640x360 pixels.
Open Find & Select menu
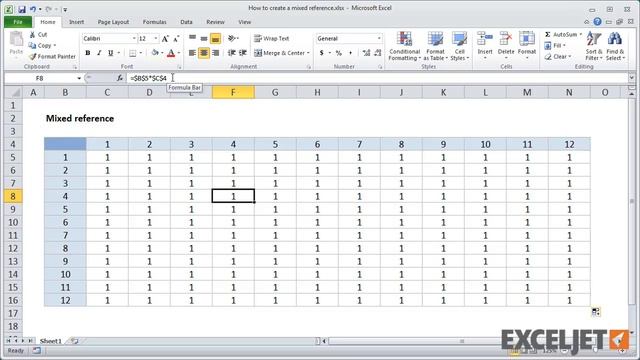coord(615,46)
